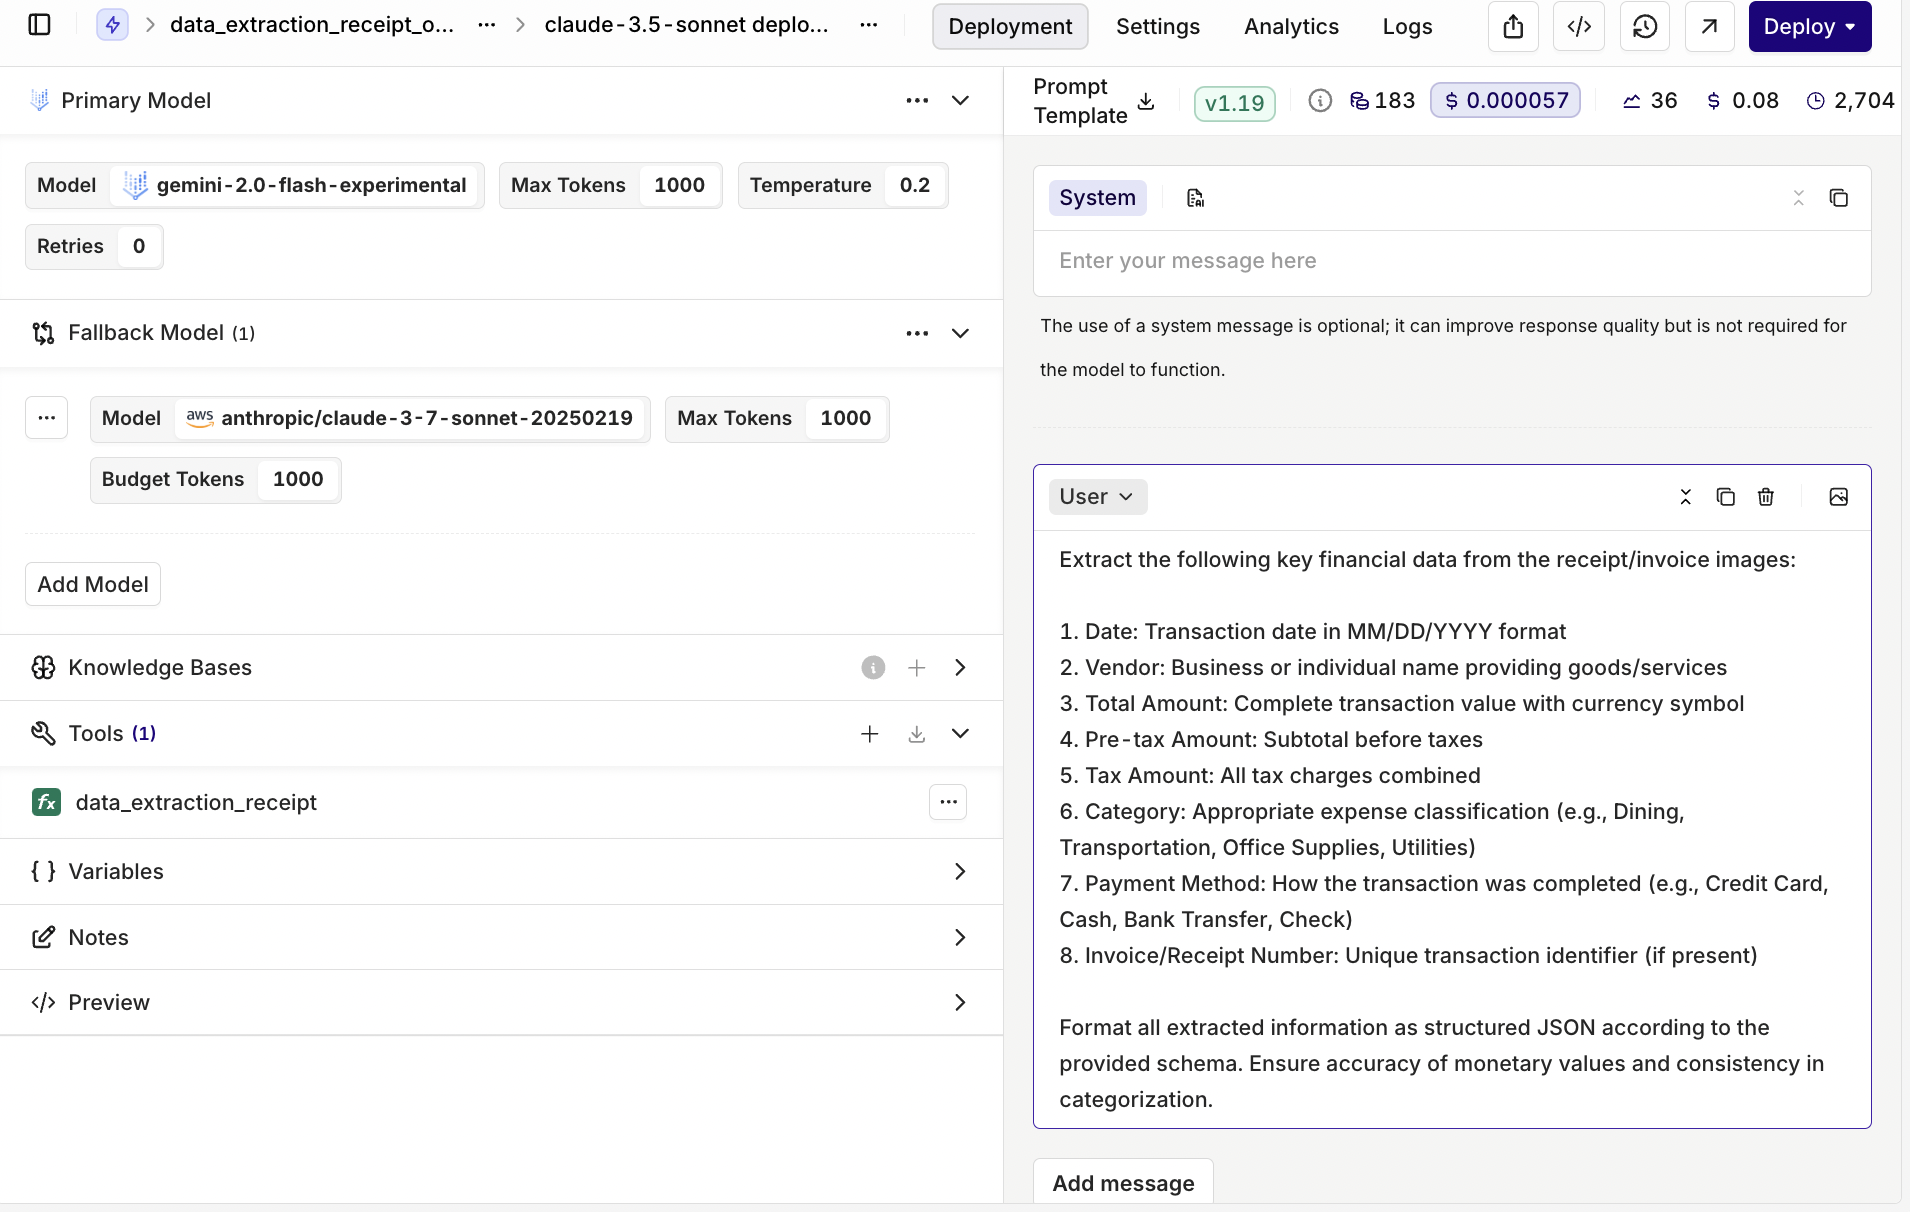
Task: Add a new tool with plus icon
Action: (870, 734)
